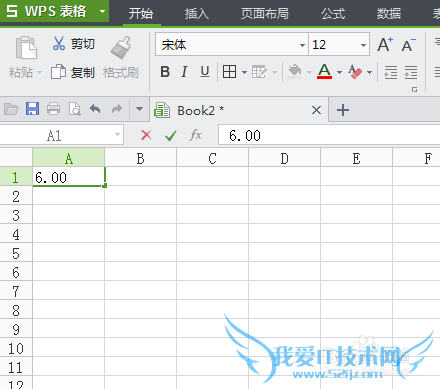Viewport: 440px width, 389px height.
Task: Redo the last action
Action: [117, 109]
